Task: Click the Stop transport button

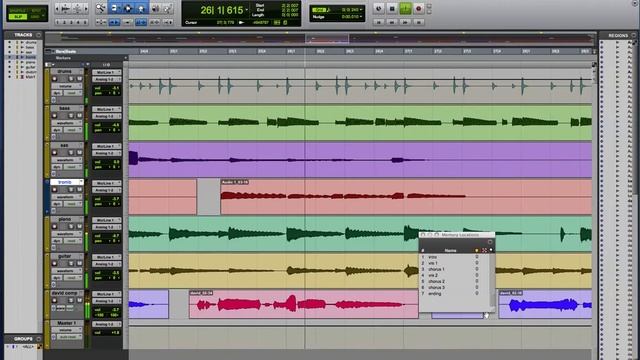Action: point(392,8)
